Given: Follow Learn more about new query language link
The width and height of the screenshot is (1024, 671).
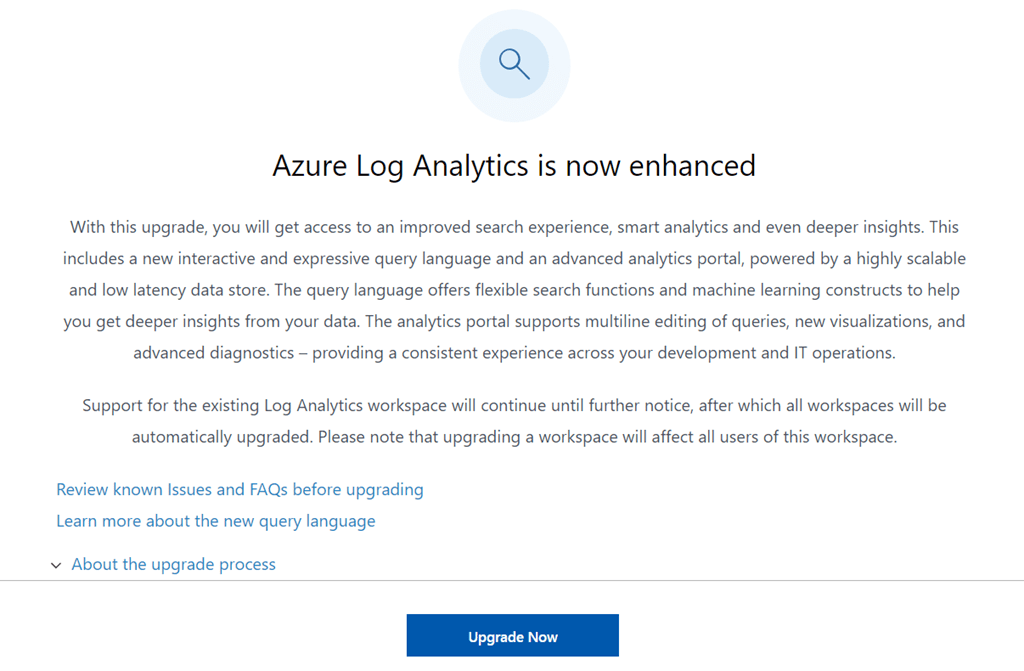Looking at the screenshot, I should [x=216, y=521].
